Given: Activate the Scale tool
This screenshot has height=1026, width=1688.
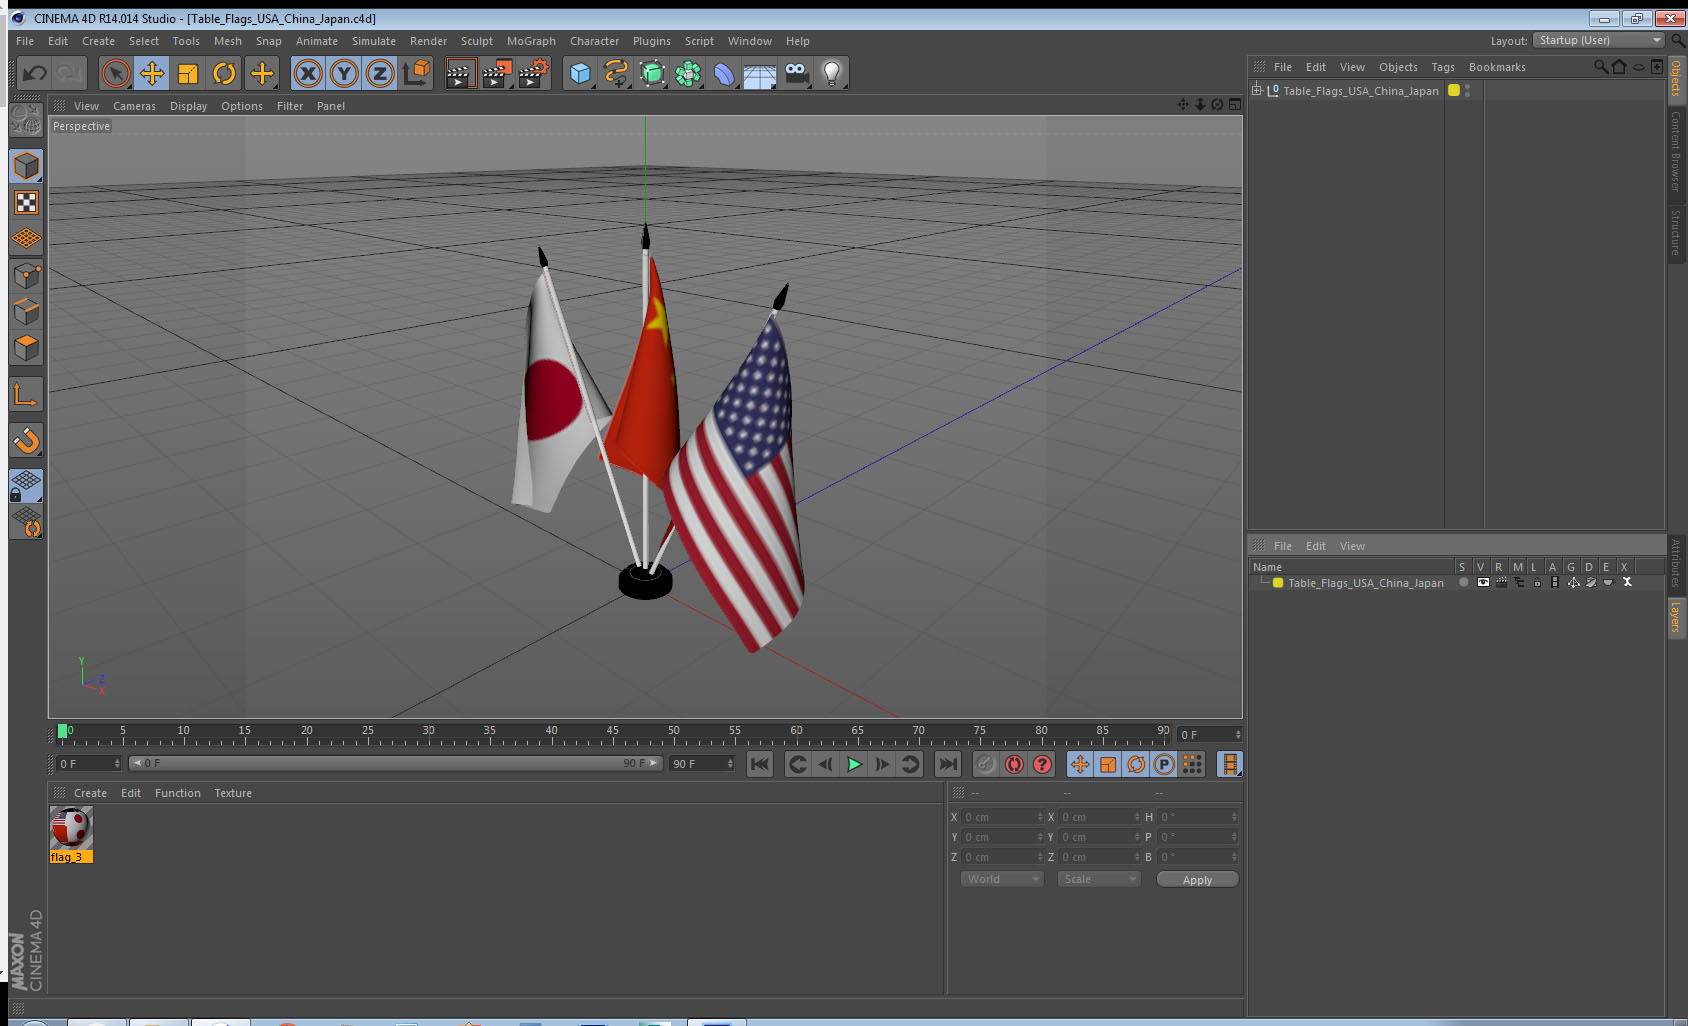Looking at the screenshot, I should [x=188, y=73].
